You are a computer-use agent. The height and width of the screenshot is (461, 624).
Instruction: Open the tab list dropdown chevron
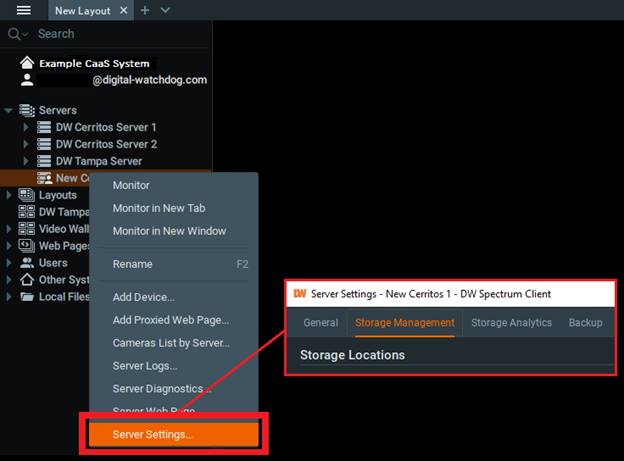(x=165, y=10)
